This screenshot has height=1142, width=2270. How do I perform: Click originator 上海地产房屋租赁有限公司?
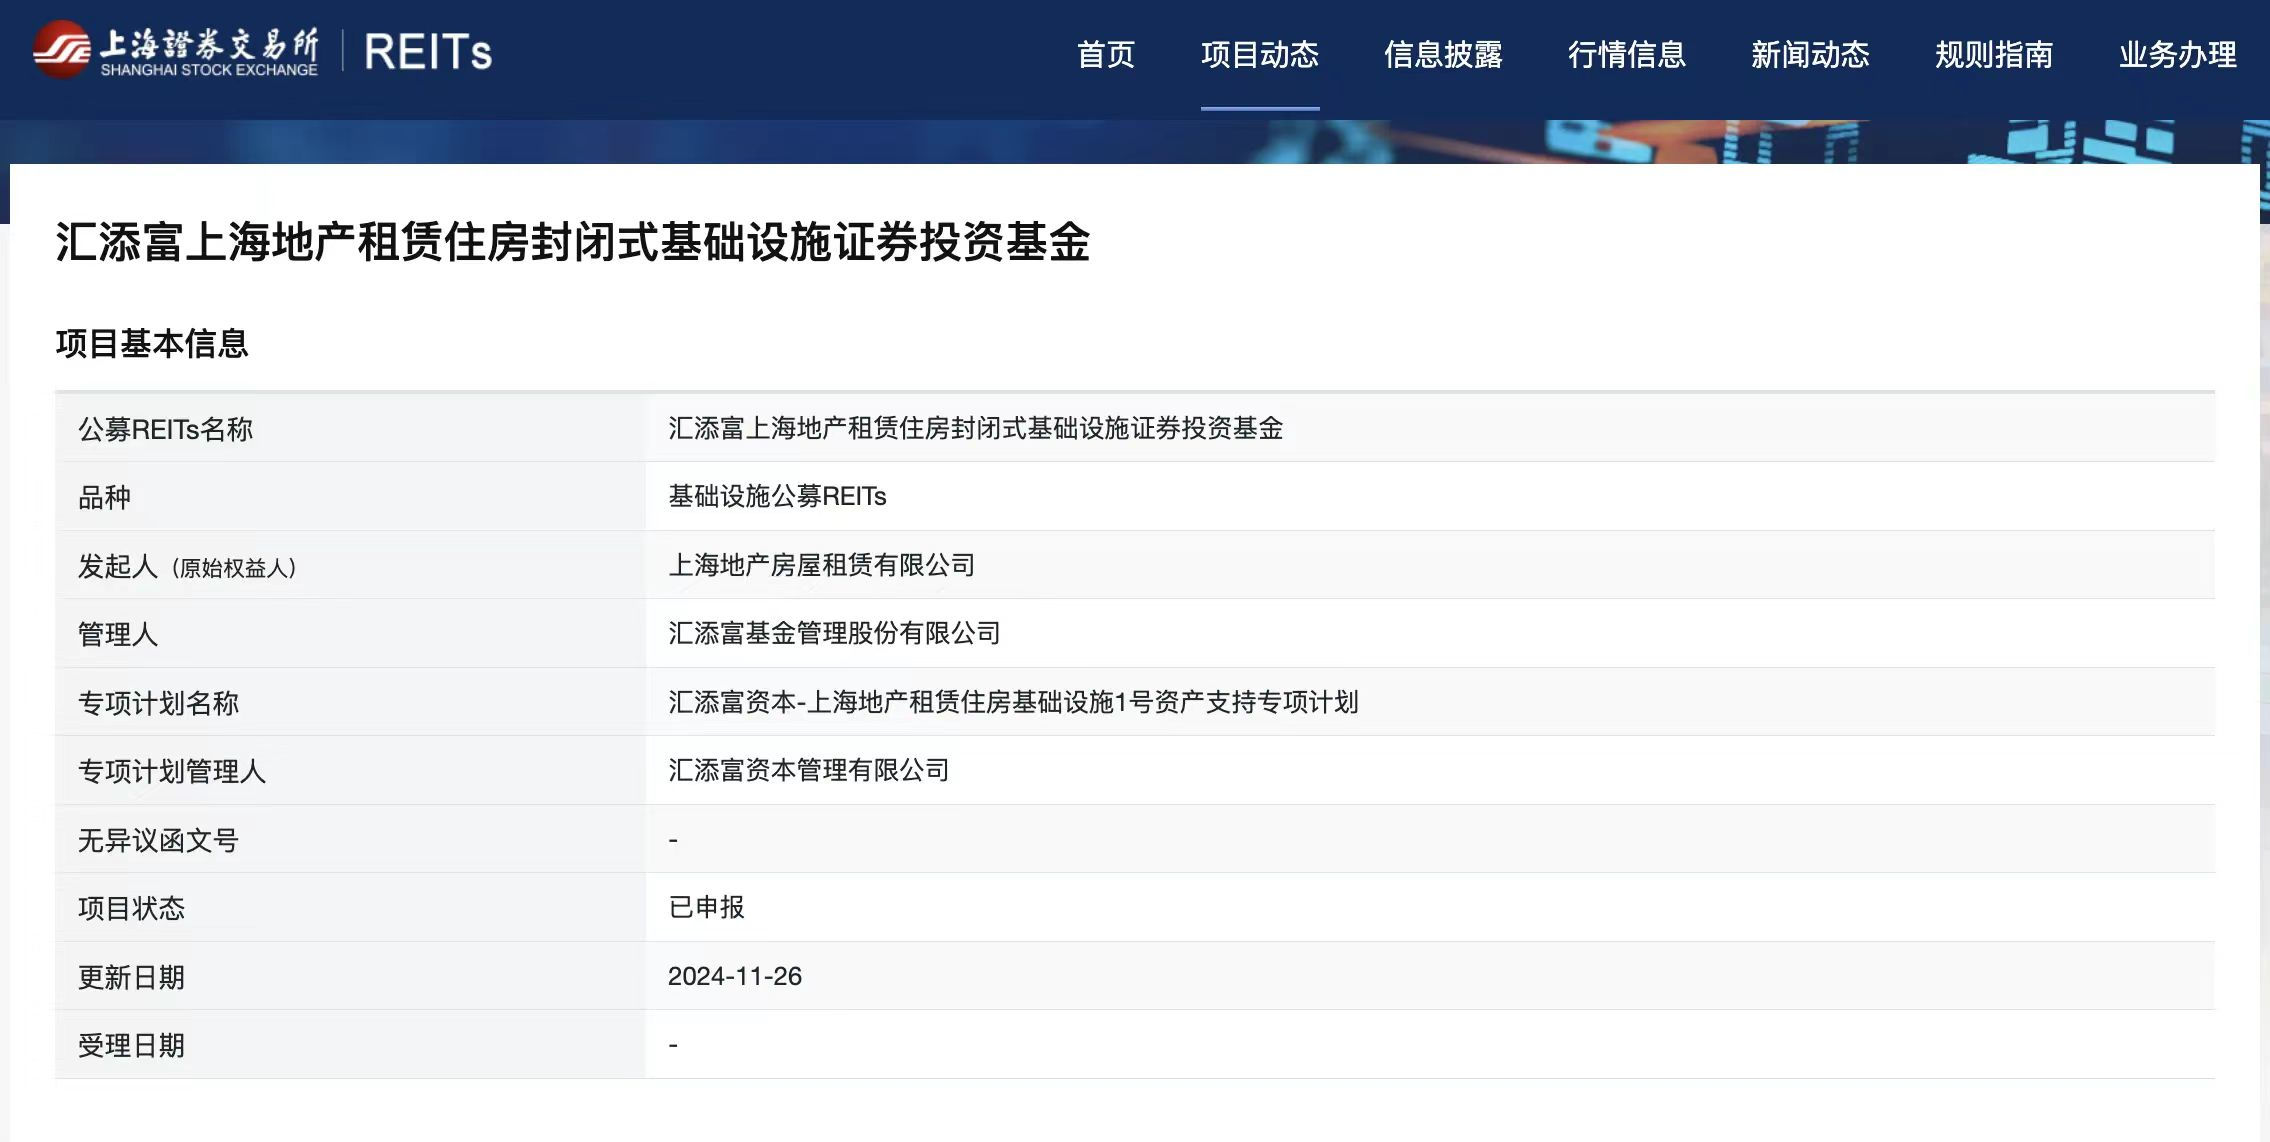click(821, 565)
